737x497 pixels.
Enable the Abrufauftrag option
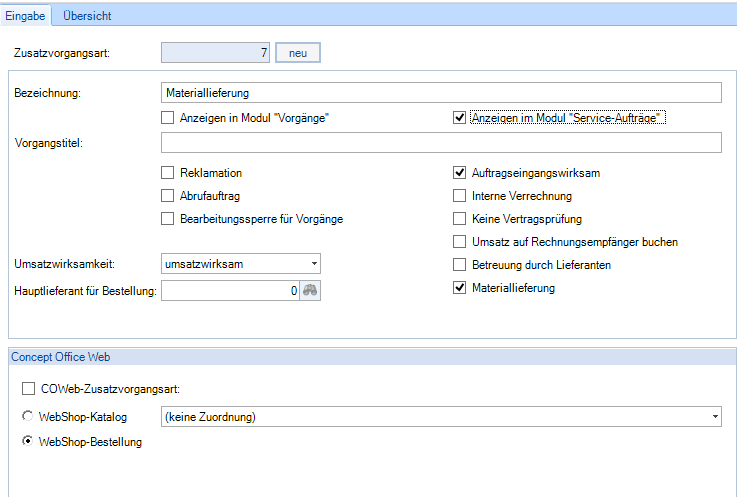[x=168, y=196]
